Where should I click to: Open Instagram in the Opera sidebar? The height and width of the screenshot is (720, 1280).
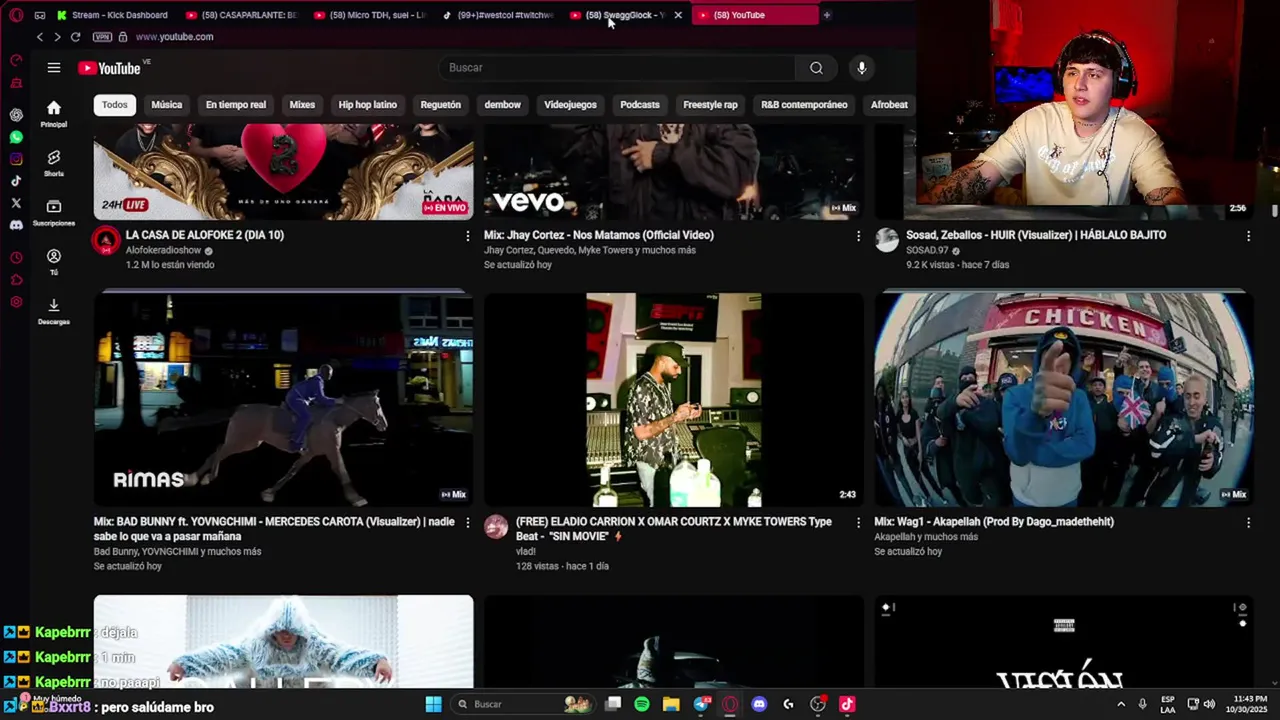pyautogui.click(x=16, y=159)
